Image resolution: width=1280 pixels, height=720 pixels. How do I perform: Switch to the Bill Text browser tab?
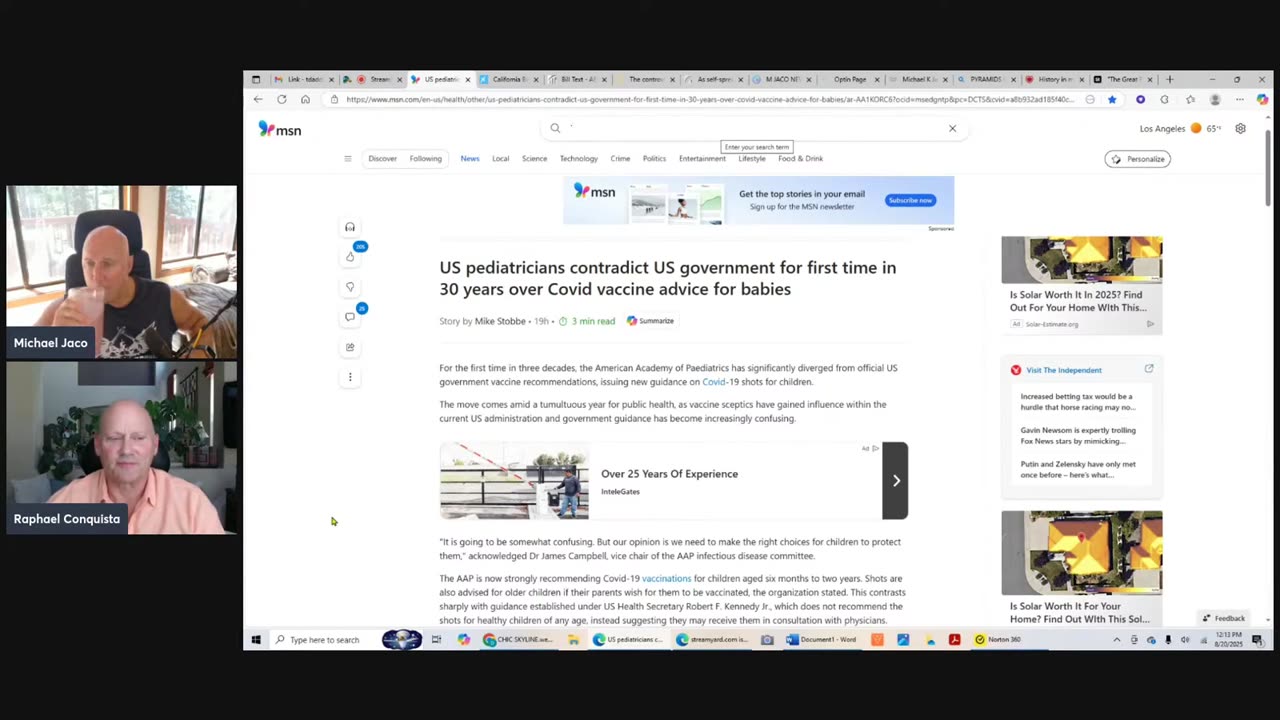pyautogui.click(x=577, y=79)
